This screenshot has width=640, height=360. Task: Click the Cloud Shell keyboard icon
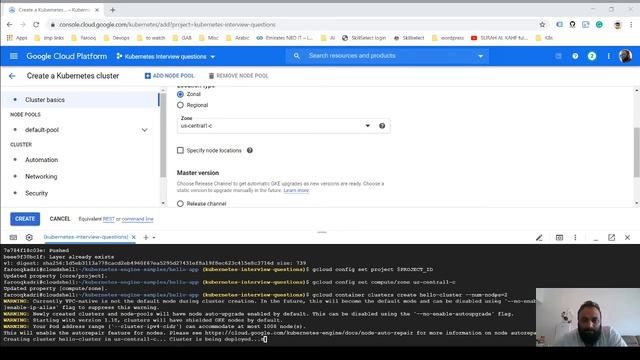coord(13,238)
